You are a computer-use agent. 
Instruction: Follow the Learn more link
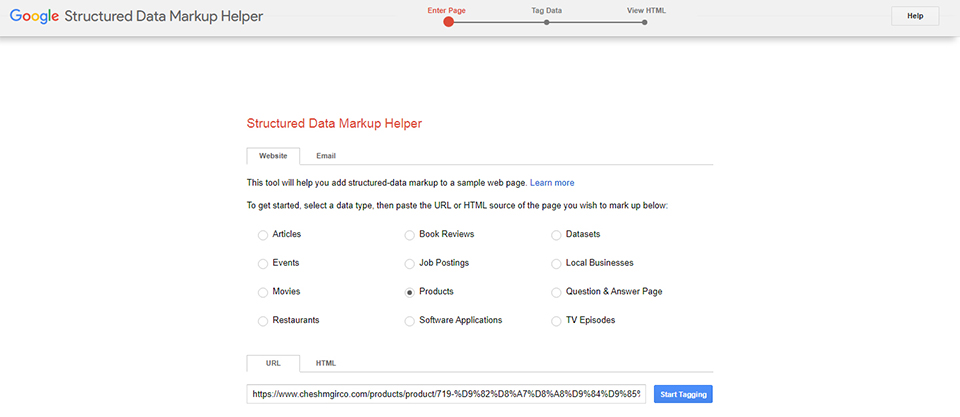[552, 182]
